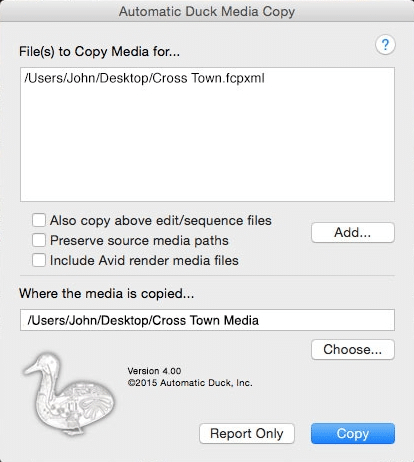Viewport: 414px width, 462px height.
Task: Open folder picker with the Choose... button
Action: [353, 349]
